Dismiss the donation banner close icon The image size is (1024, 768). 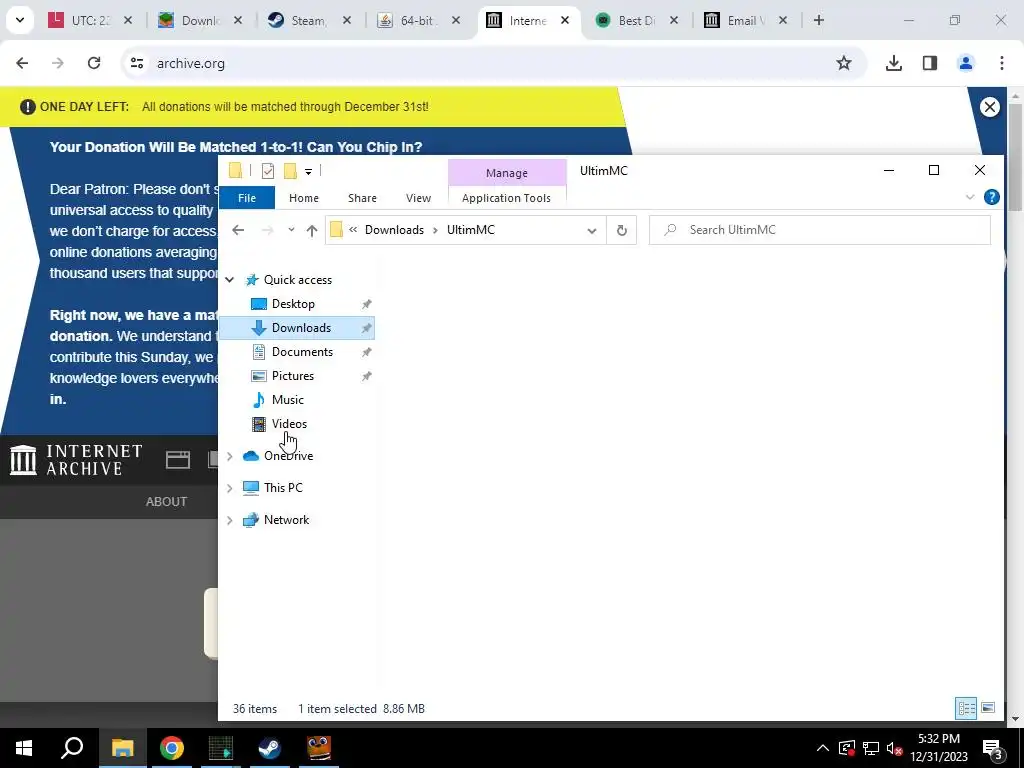coord(989,107)
